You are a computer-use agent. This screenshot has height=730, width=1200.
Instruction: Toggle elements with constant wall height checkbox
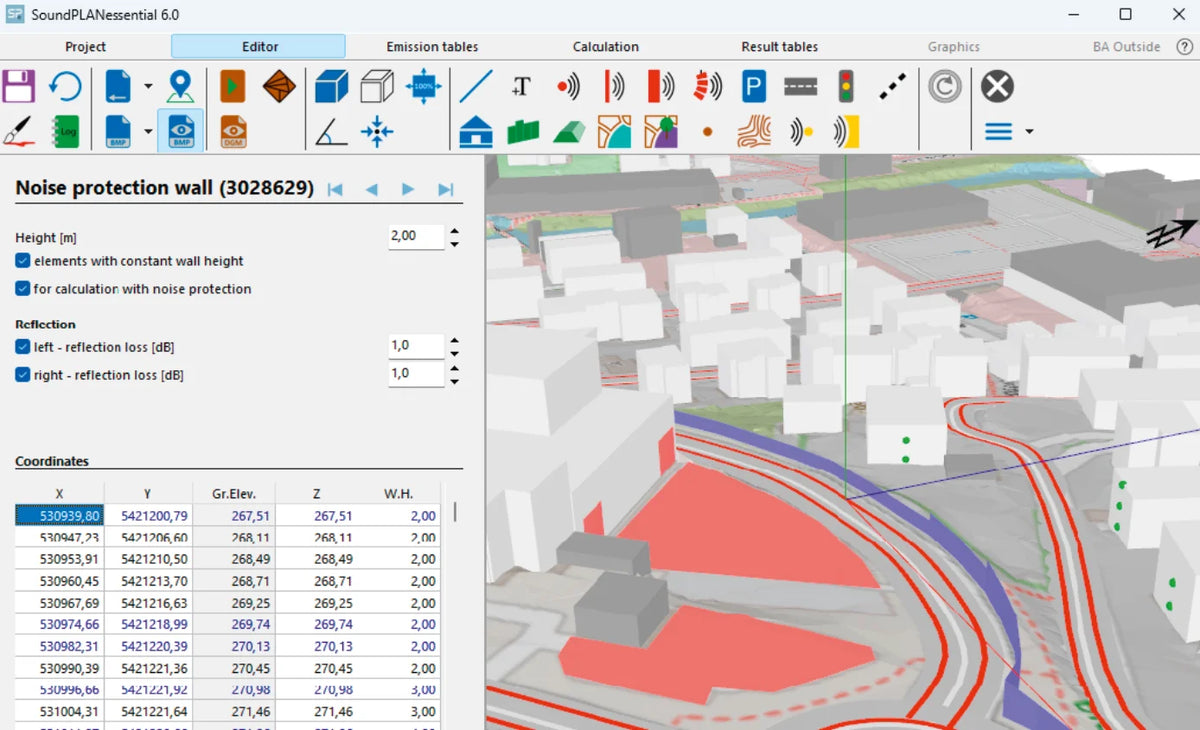[23, 260]
